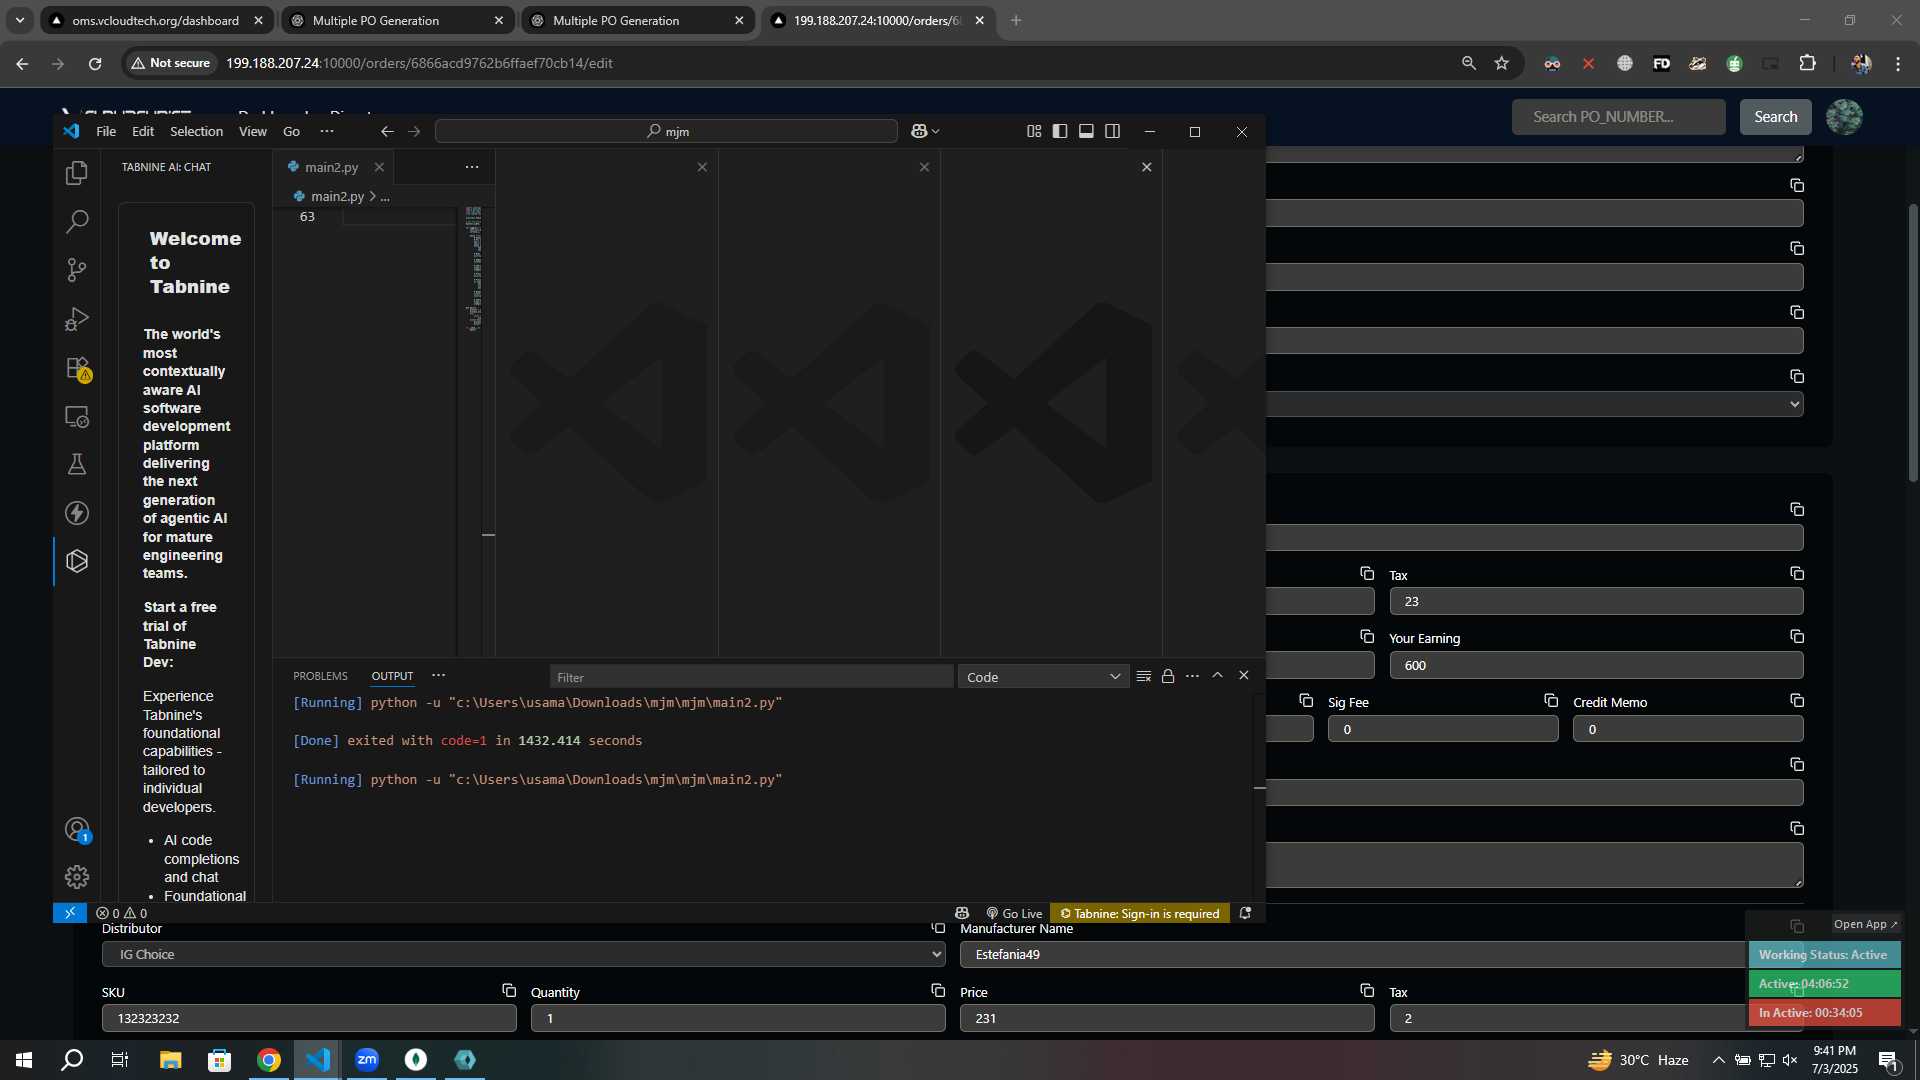Click the browser page vertical scrollbar
This screenshot has height=1080, width=1920.
point(1913,342)
